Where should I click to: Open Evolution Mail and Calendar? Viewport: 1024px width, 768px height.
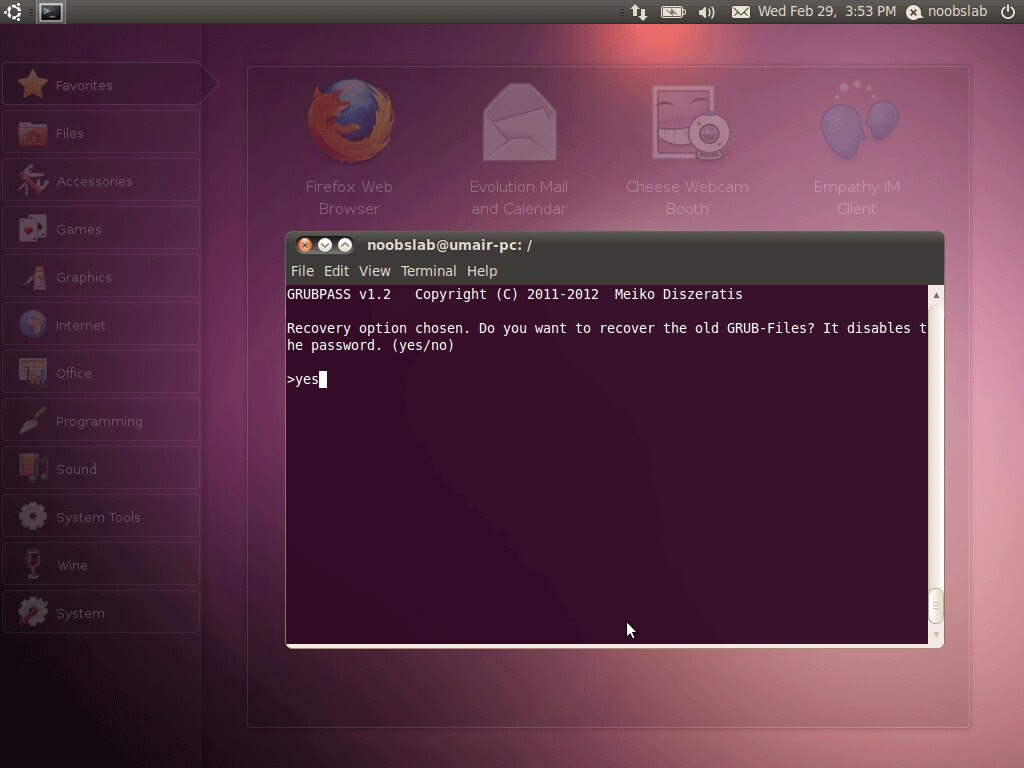pyautogui.click(x=518, y=120)
